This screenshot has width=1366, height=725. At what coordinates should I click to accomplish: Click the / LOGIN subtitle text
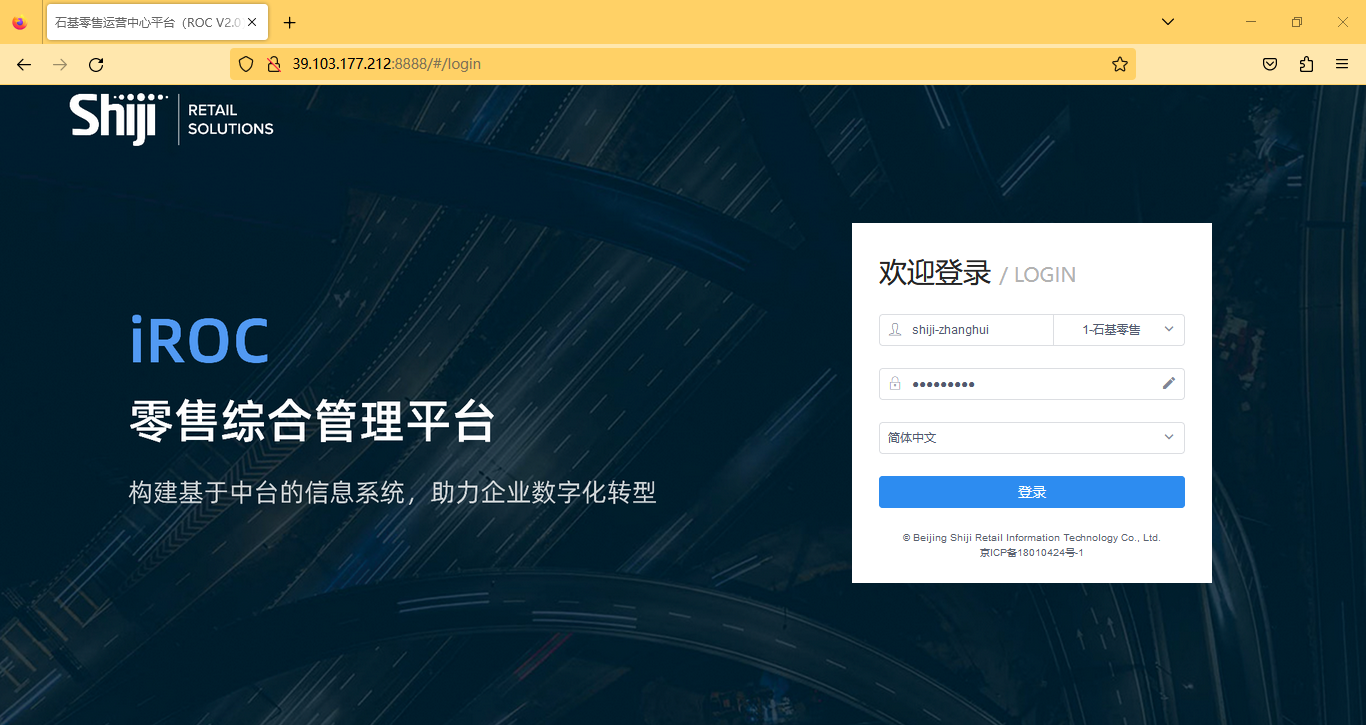tap(1038, 275)
